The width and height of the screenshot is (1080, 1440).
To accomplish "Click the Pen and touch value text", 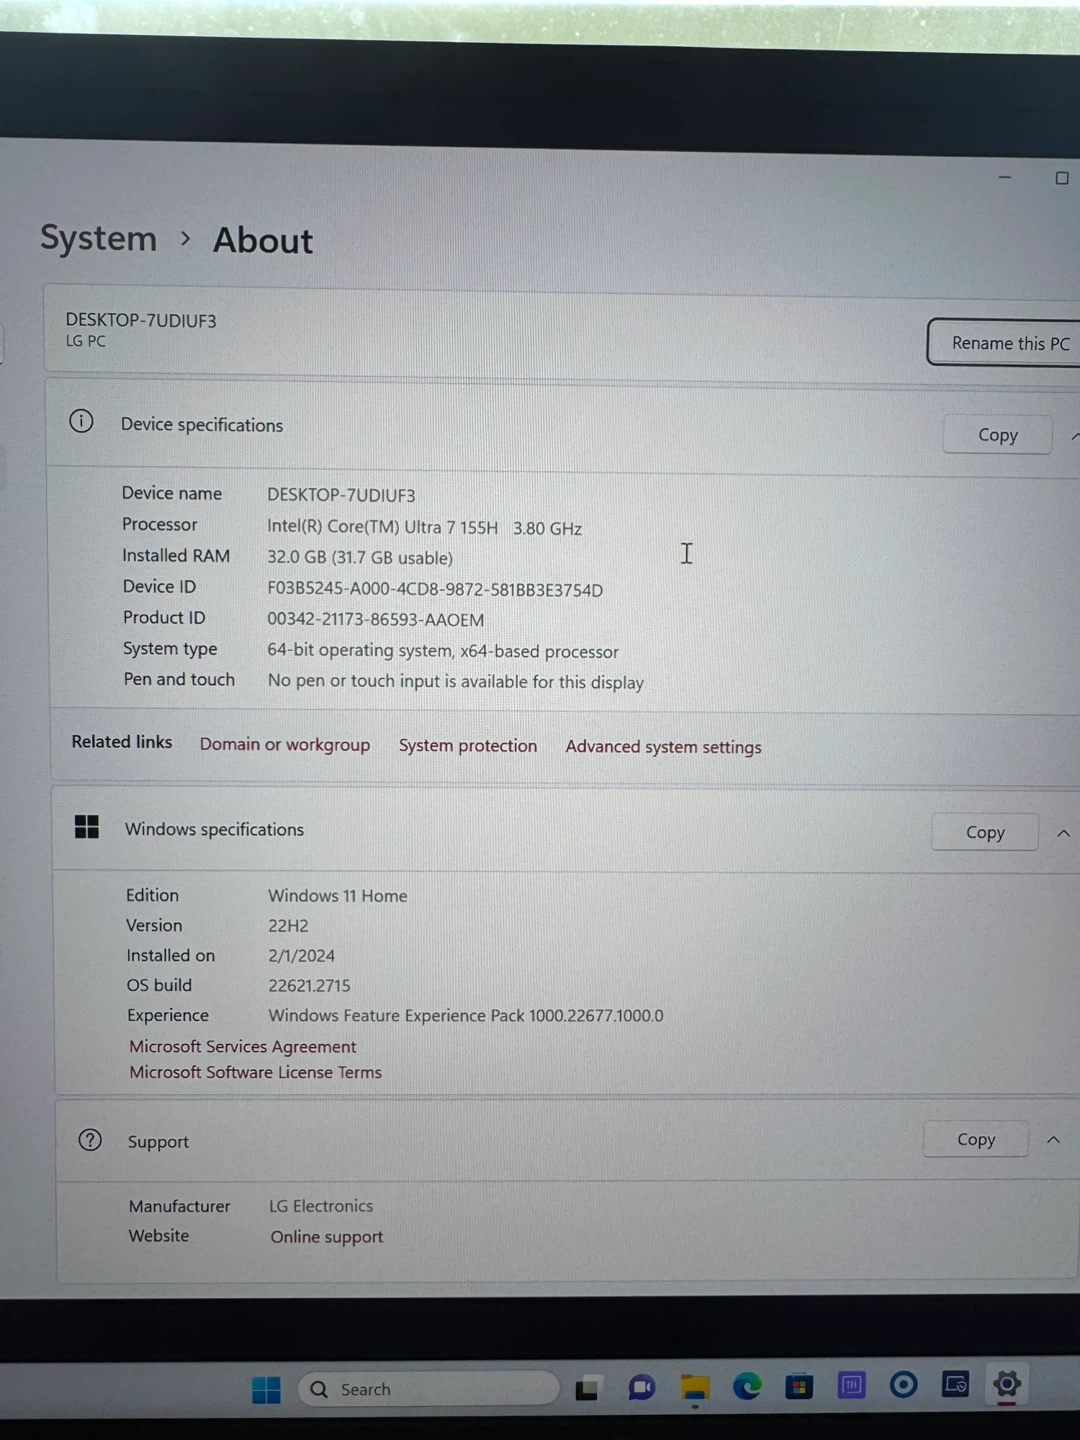I will pos(456,682).
